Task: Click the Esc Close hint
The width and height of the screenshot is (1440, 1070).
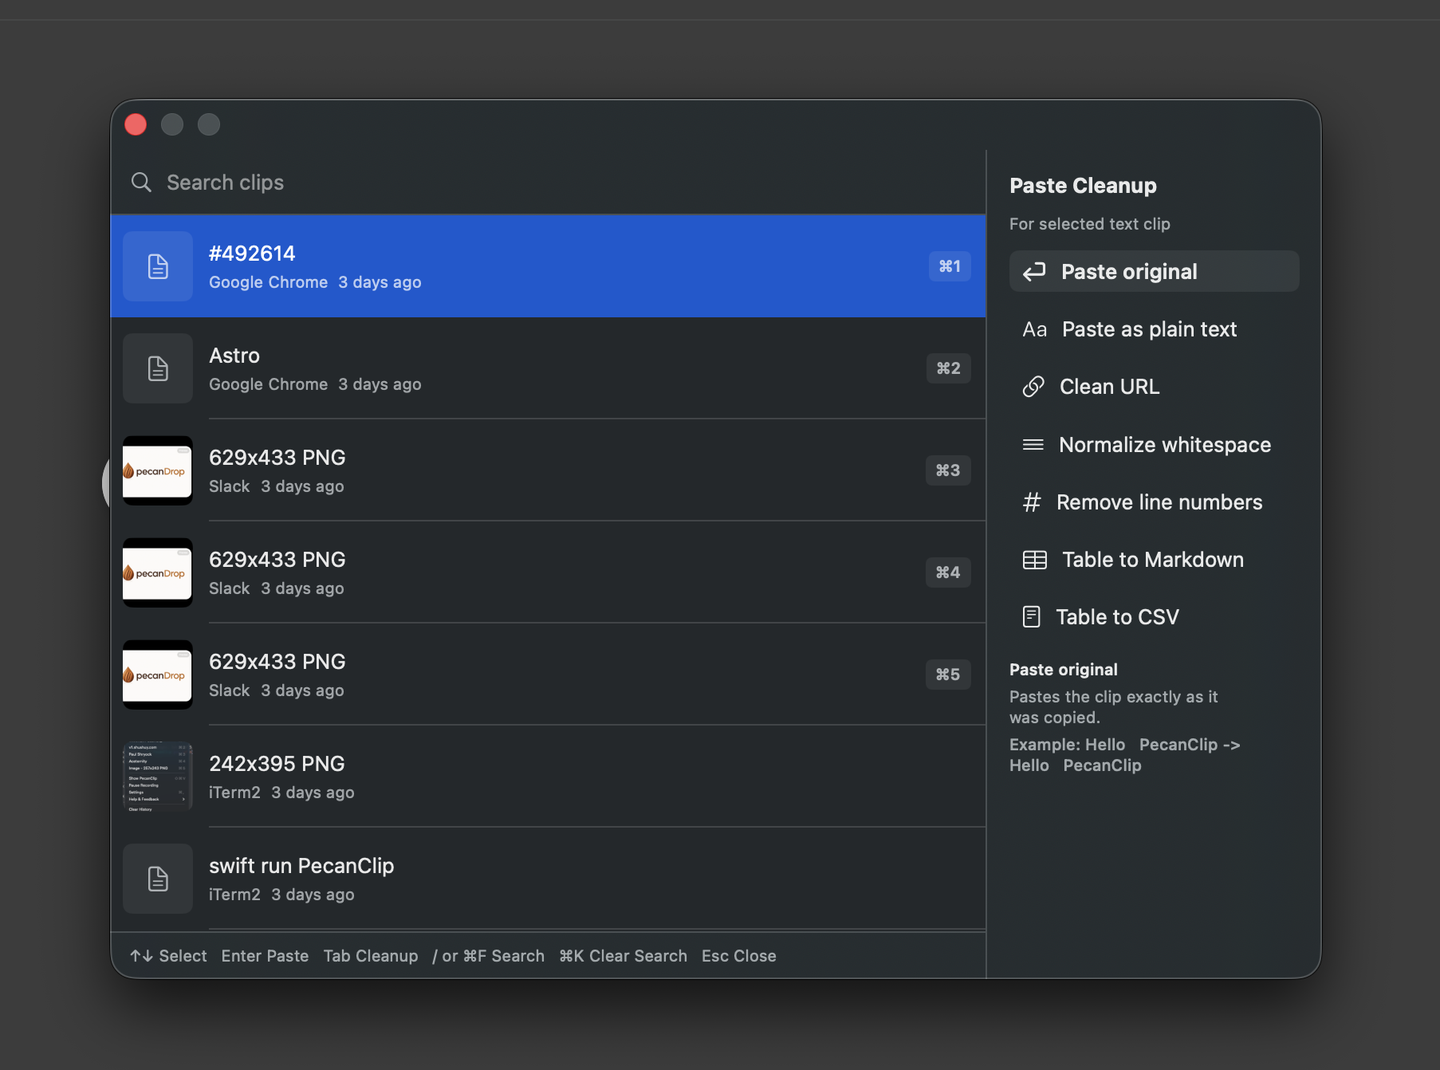Action: [739, 956]
